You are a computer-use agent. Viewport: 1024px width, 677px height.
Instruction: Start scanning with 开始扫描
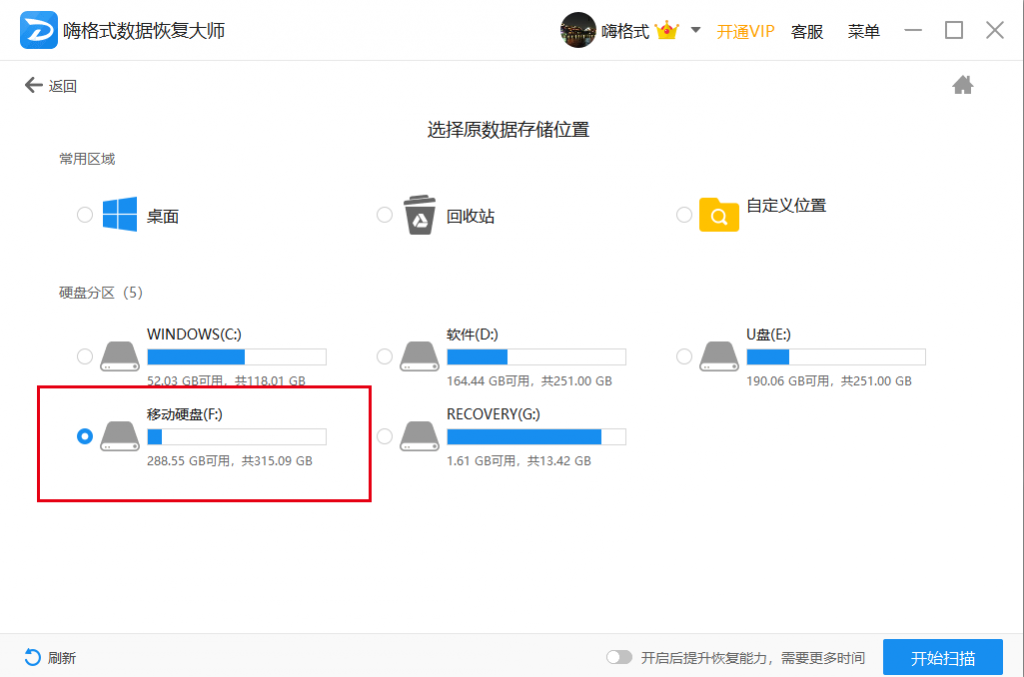click(942, 657)
